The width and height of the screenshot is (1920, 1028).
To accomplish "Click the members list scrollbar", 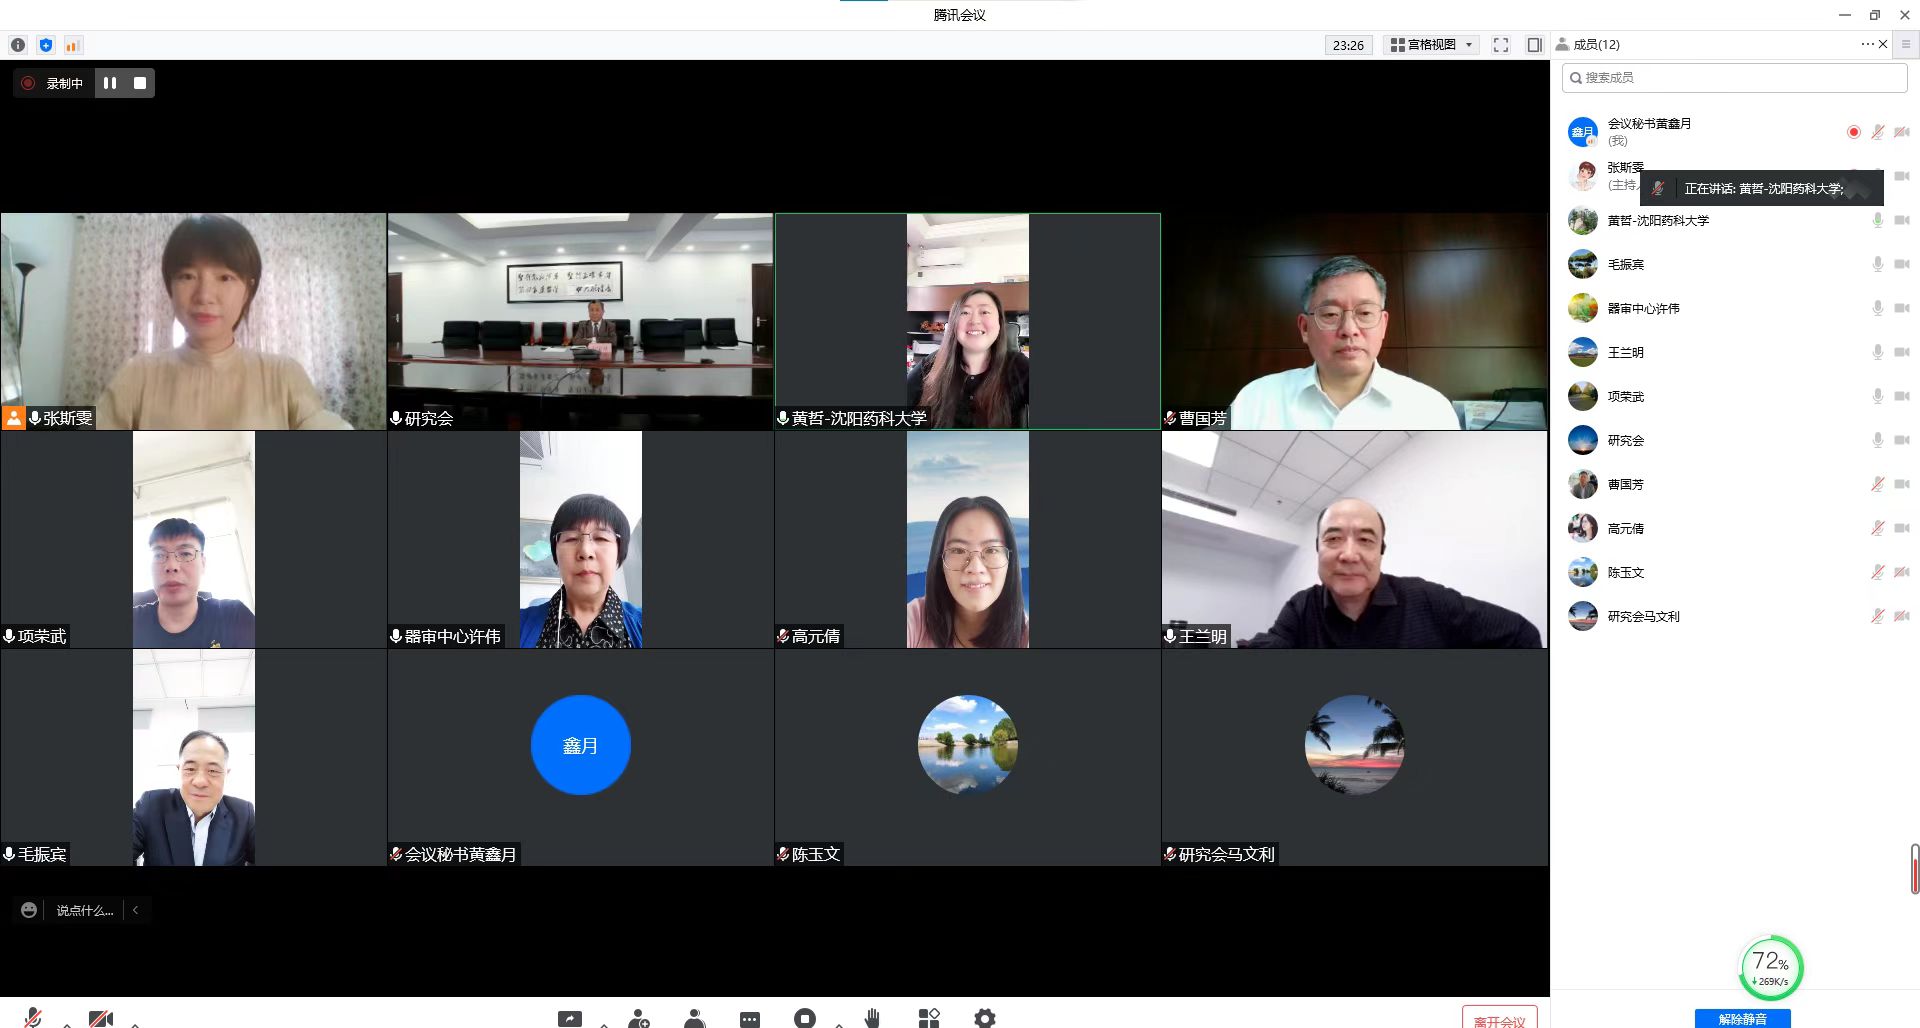I will 1915,869.
